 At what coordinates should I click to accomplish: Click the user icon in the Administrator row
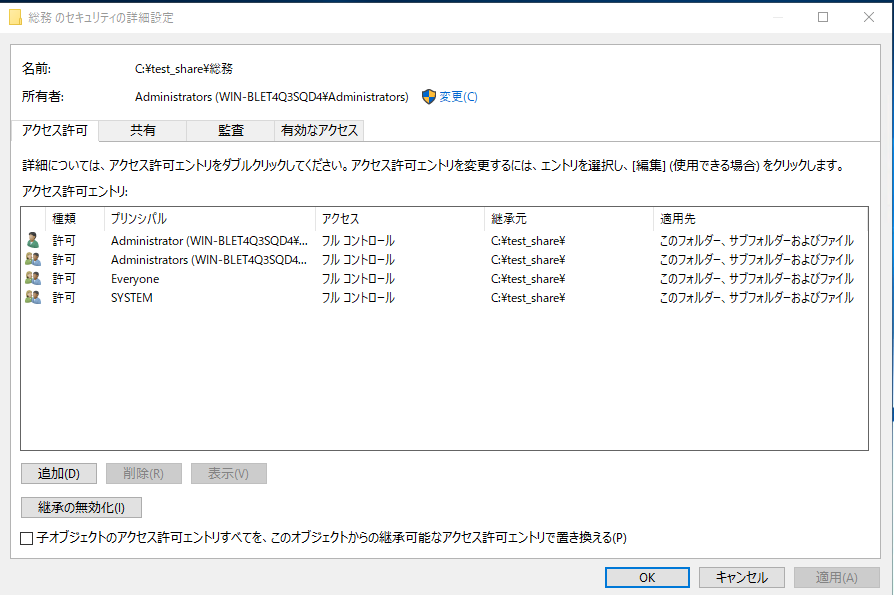(x=33, y=241)
